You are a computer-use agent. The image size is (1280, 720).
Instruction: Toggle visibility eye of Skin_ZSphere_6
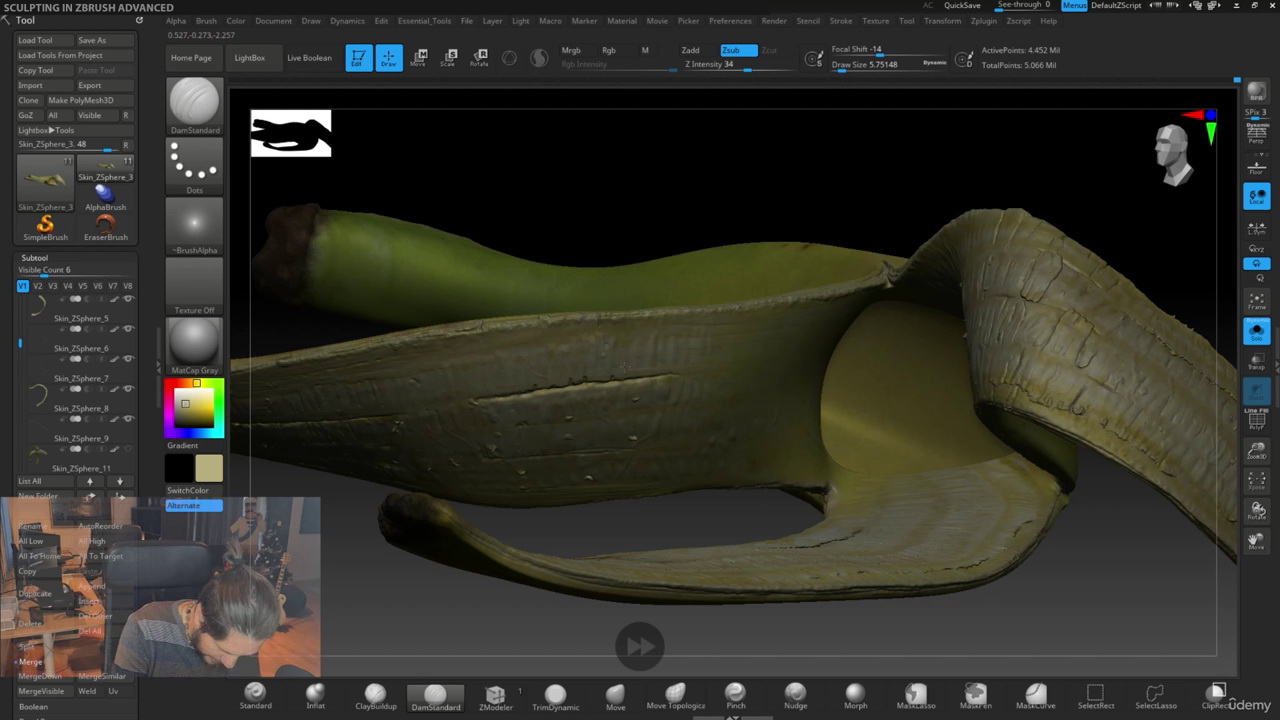click(x=128, y=329)
